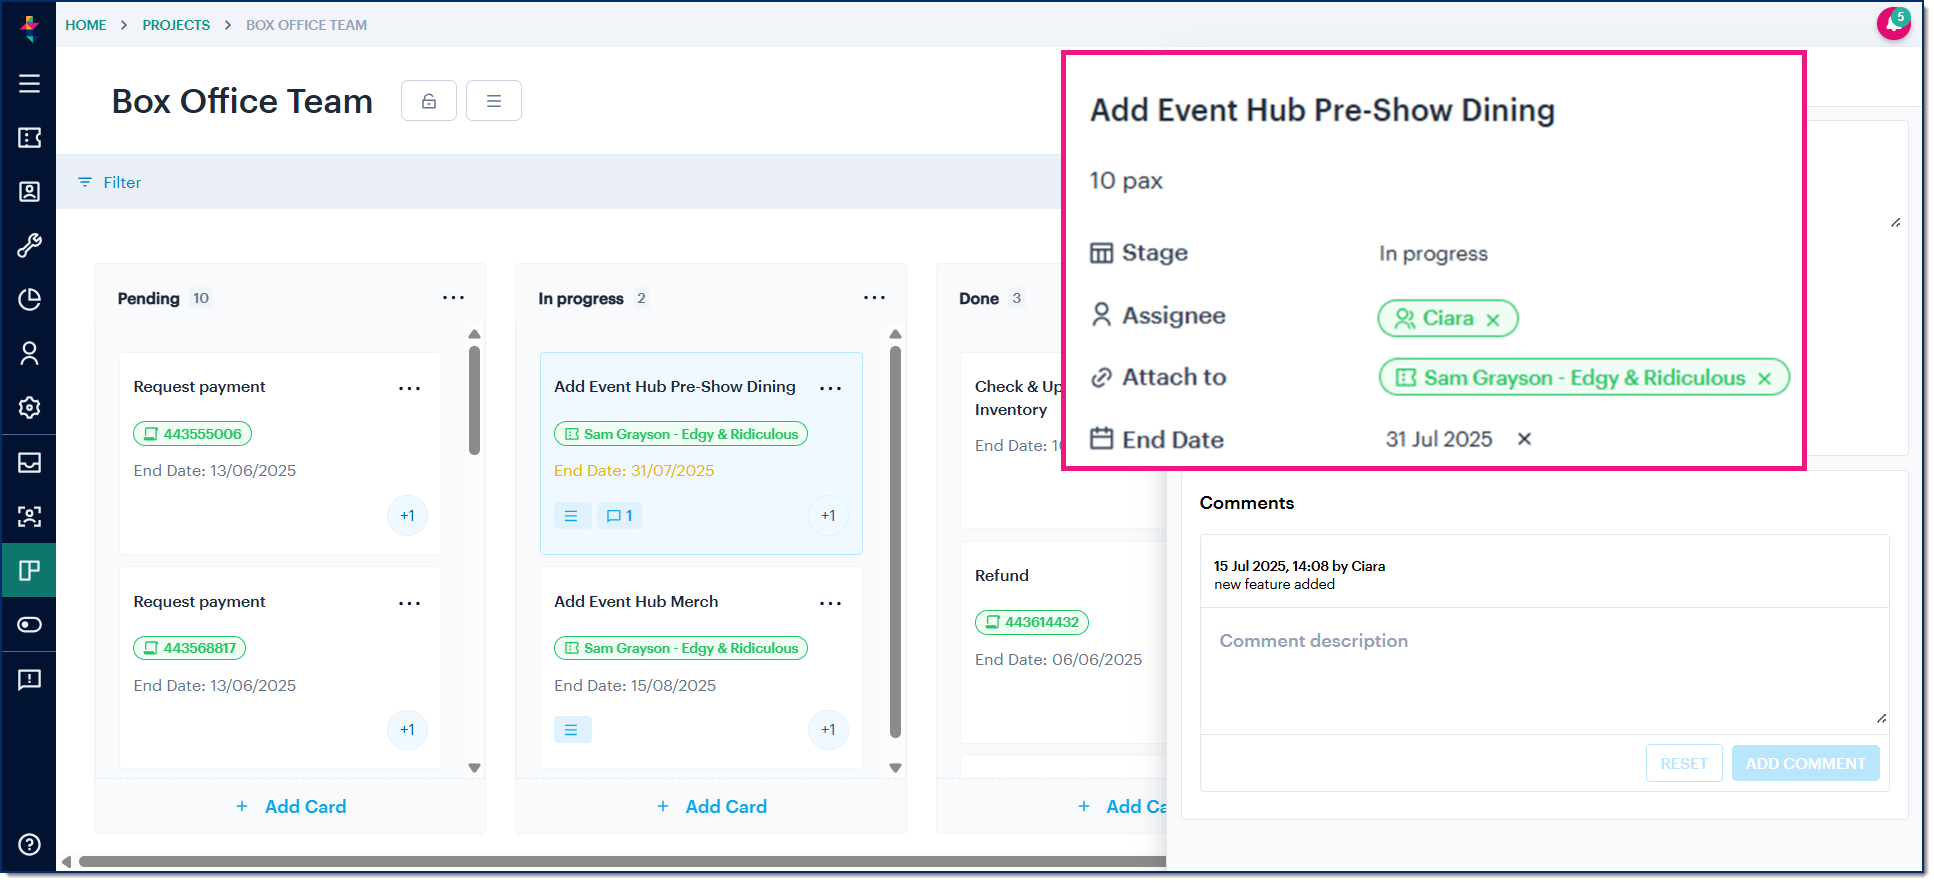Remove assignee Ciara with the x icon
Screen dimensions: 1934x883
tap(1493, 320)
